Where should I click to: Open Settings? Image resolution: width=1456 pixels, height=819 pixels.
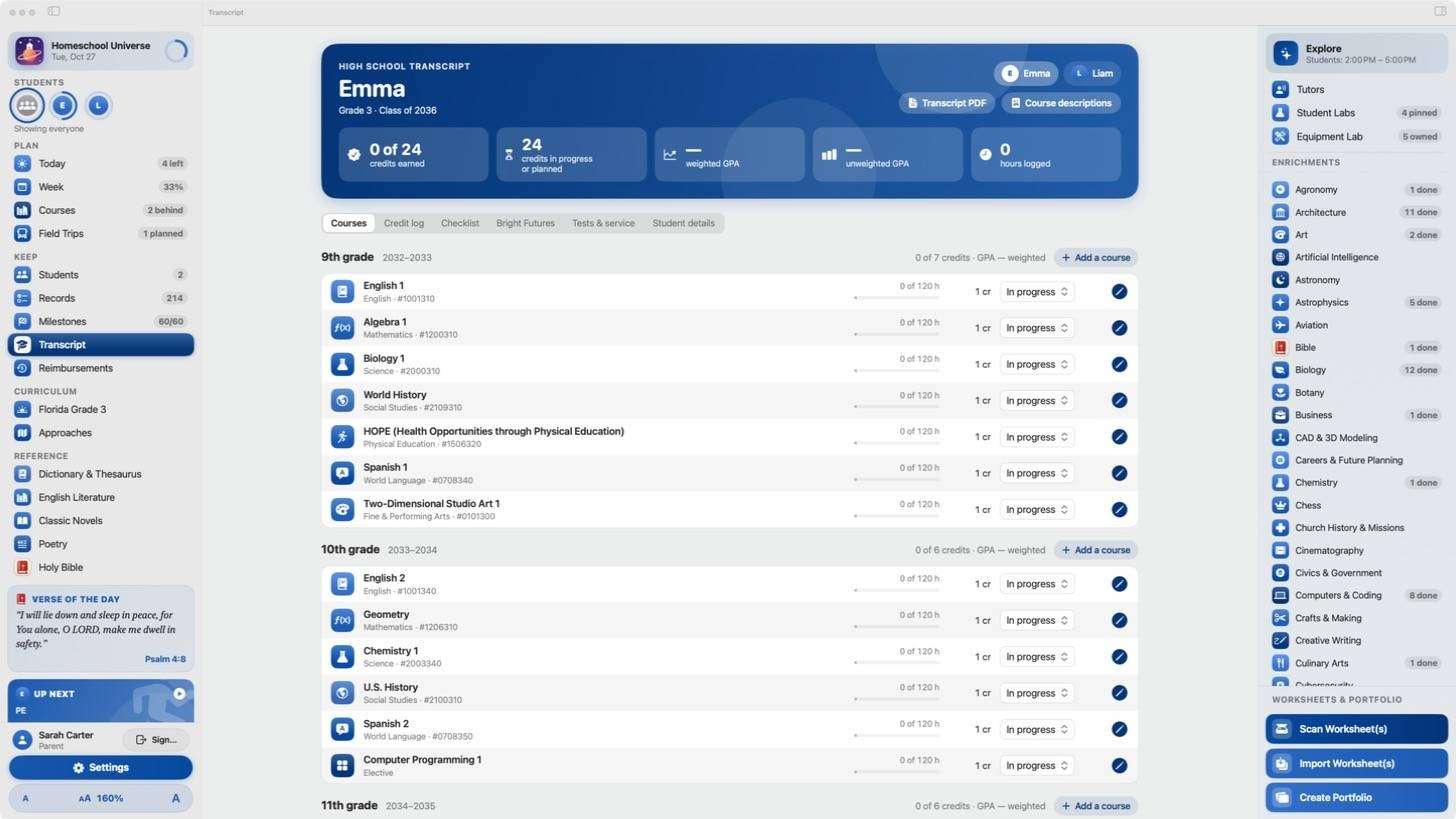(100, 768)
